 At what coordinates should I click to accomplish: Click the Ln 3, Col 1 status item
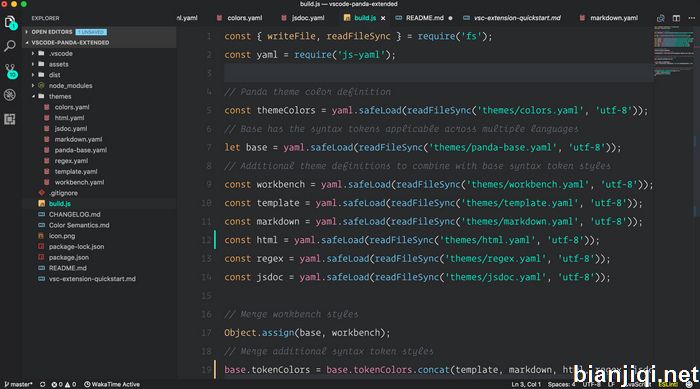(525, 384)
